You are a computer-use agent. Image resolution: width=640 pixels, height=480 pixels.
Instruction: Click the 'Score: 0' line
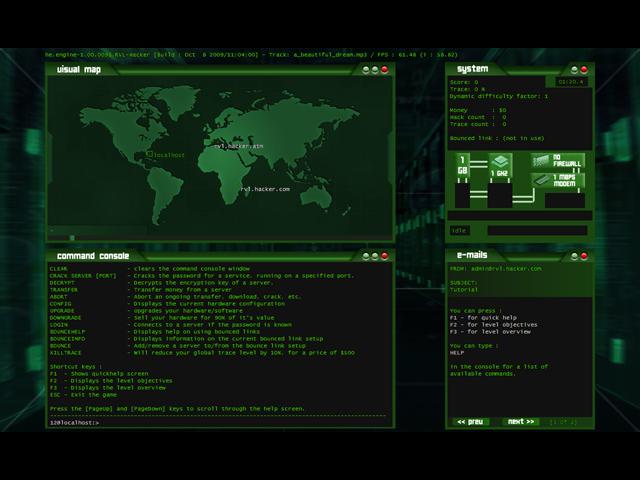coord(464,82)
